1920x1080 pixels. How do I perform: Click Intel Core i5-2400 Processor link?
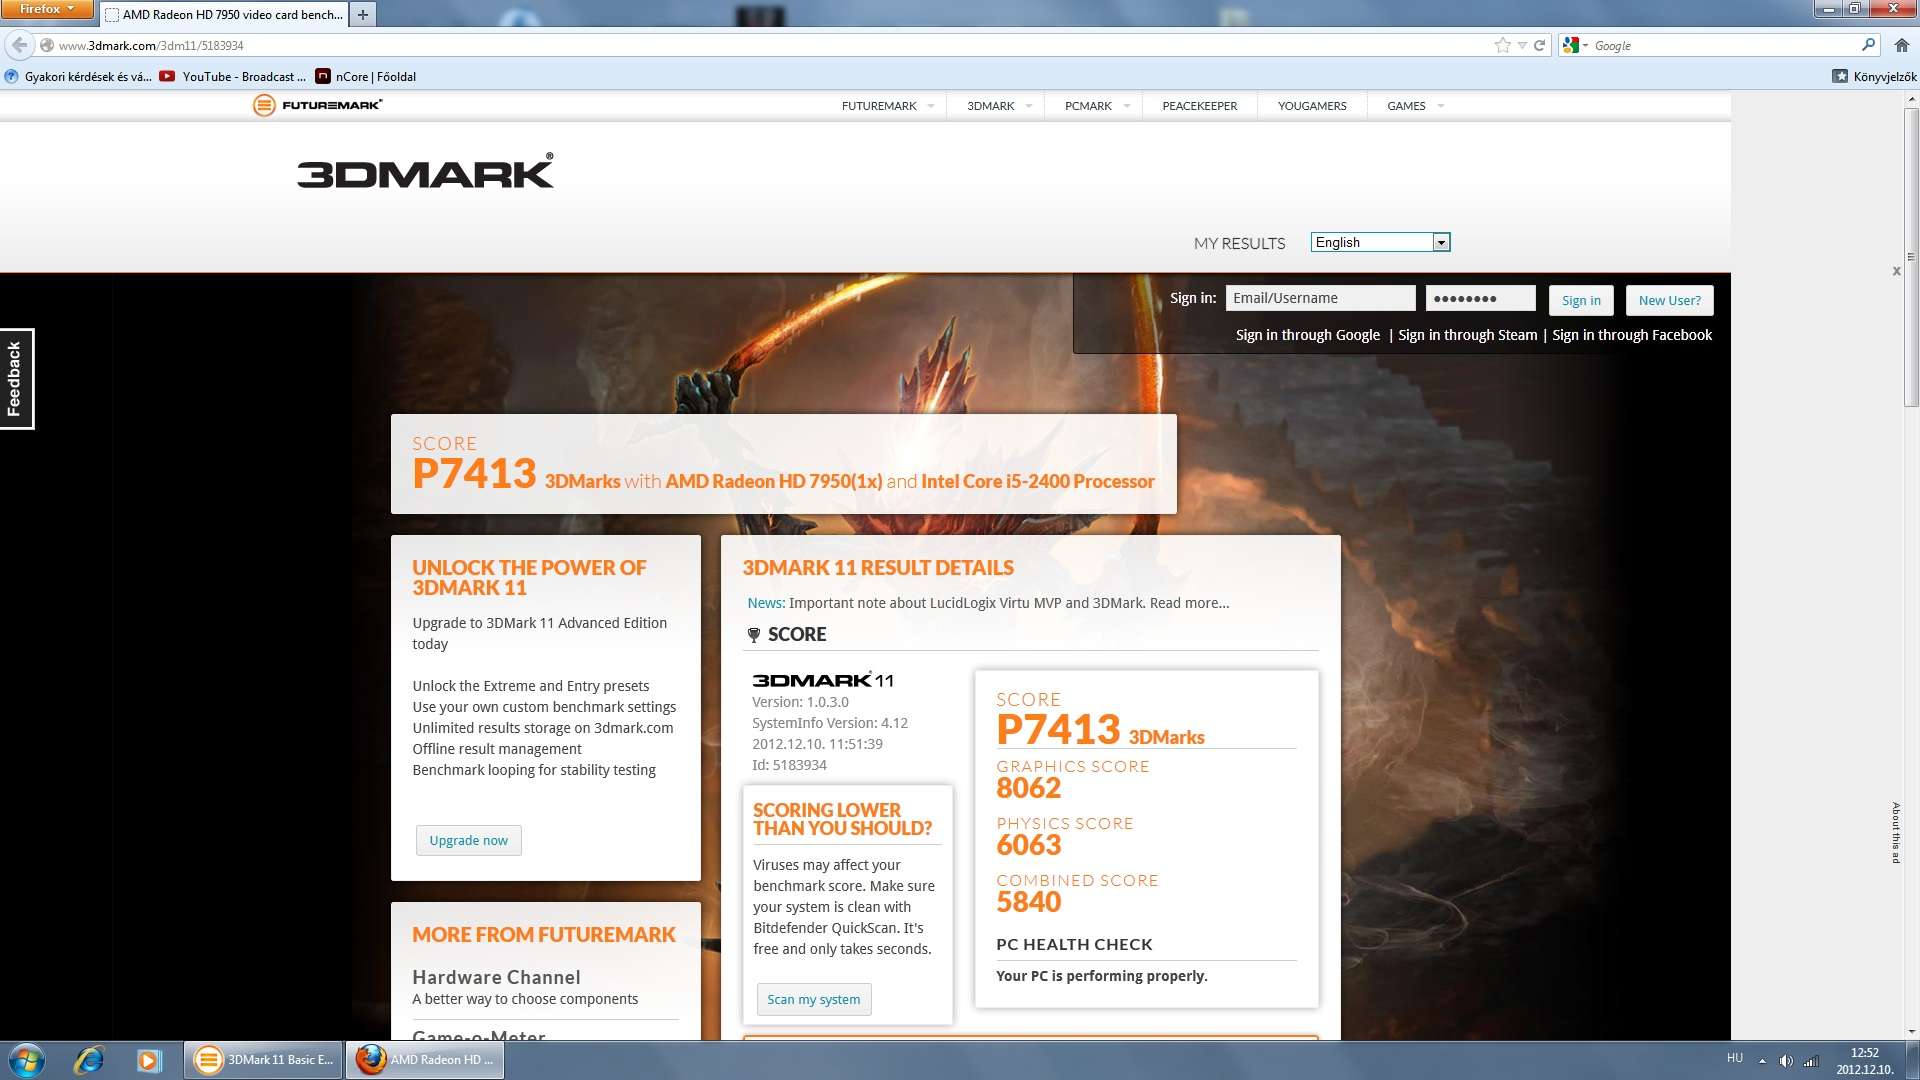(1037, 481)
